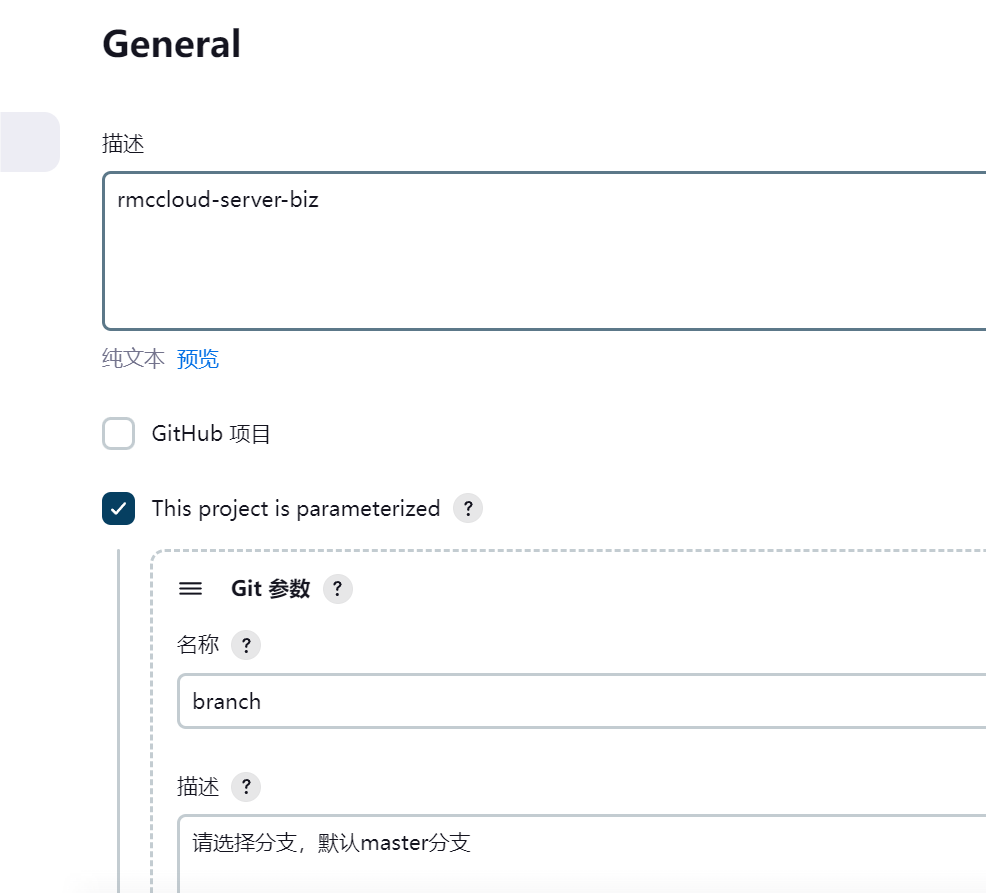Click help icon beside parameter 描述 label
This screenshot has width=986, height=893.
click(246, 787)
